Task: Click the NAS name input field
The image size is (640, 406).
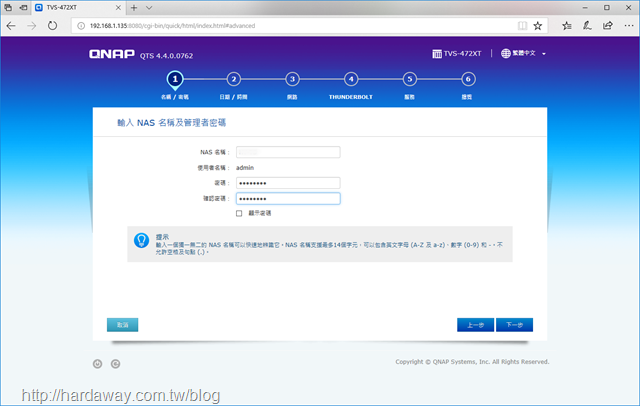Action: click(288, 152)
